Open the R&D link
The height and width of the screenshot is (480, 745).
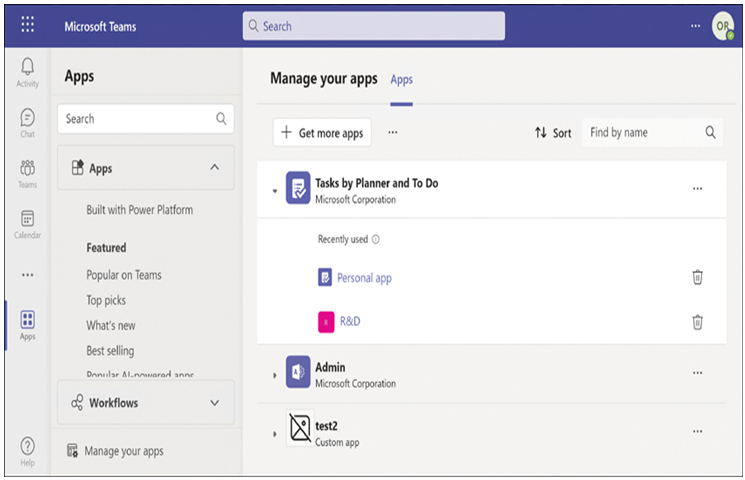tap(350, 321)
